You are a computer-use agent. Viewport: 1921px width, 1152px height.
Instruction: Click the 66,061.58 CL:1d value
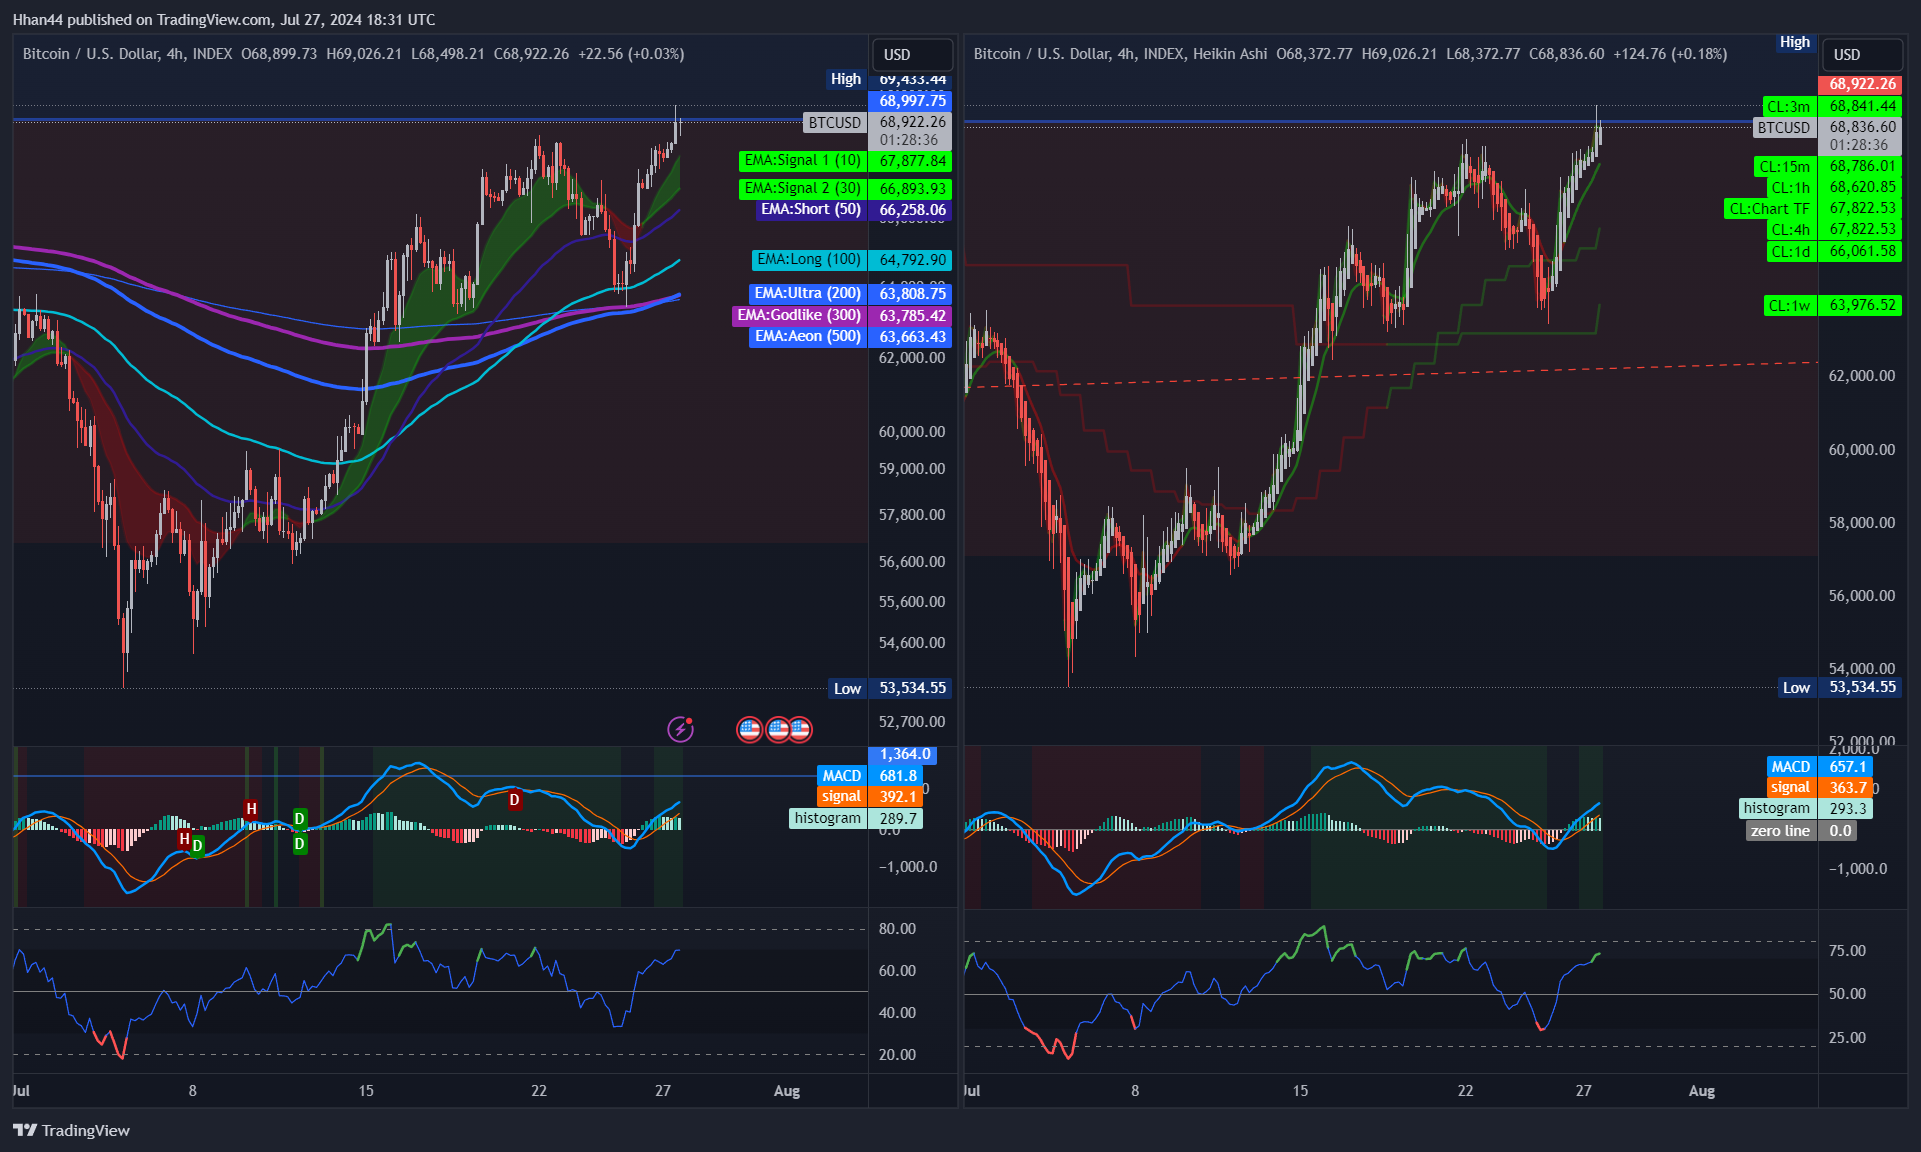tap(1861, 251)
